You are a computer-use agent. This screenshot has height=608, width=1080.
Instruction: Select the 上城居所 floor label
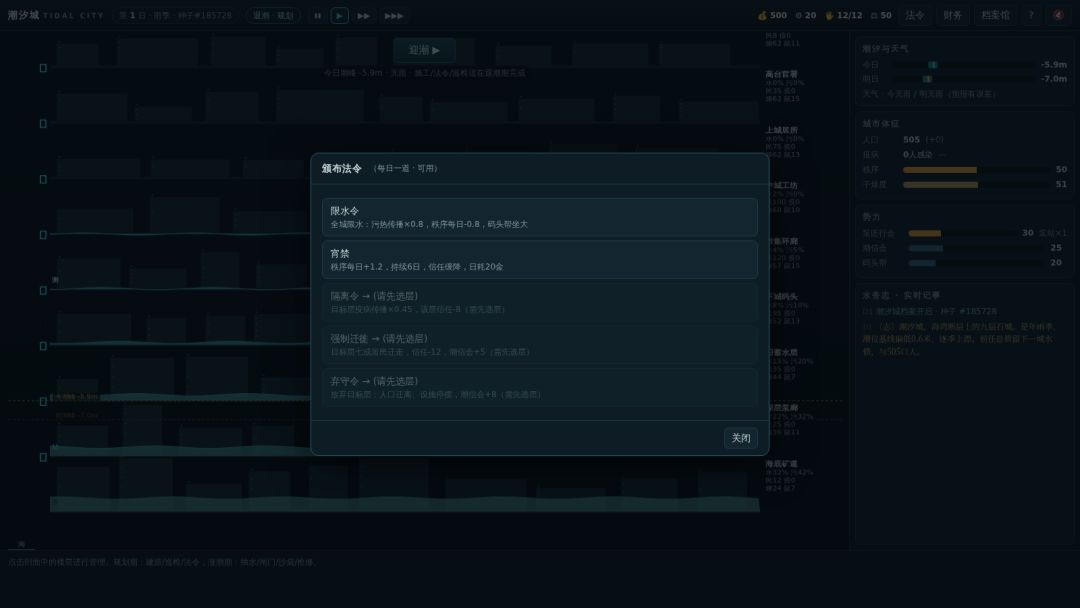pyautogui.click(x=781, y=130)
